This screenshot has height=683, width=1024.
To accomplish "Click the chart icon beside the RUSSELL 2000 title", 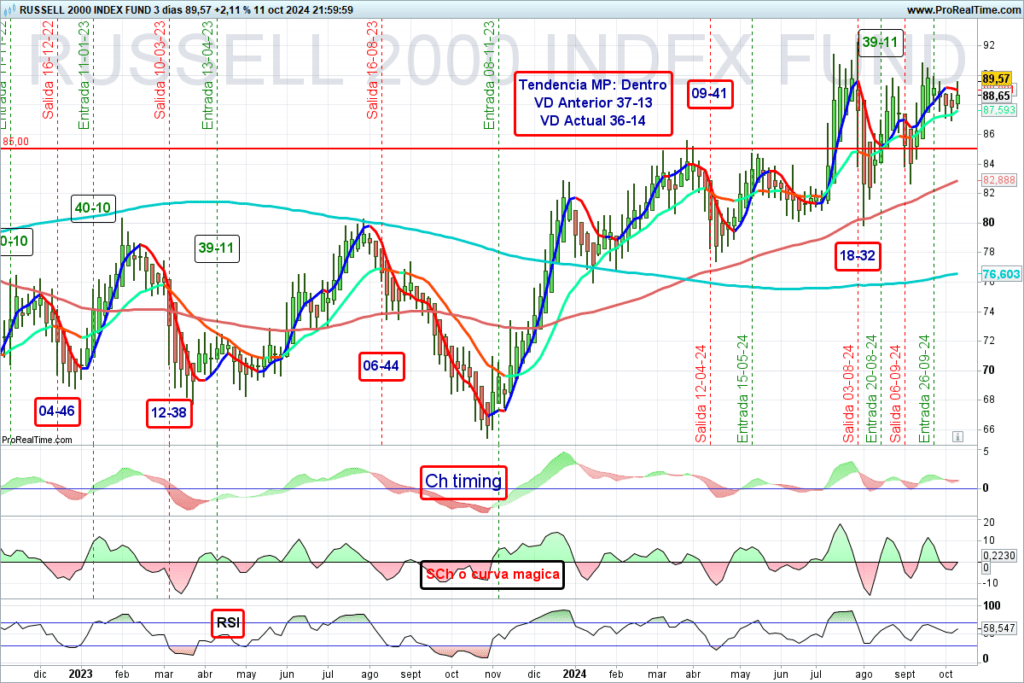I will tap(9, 10).
